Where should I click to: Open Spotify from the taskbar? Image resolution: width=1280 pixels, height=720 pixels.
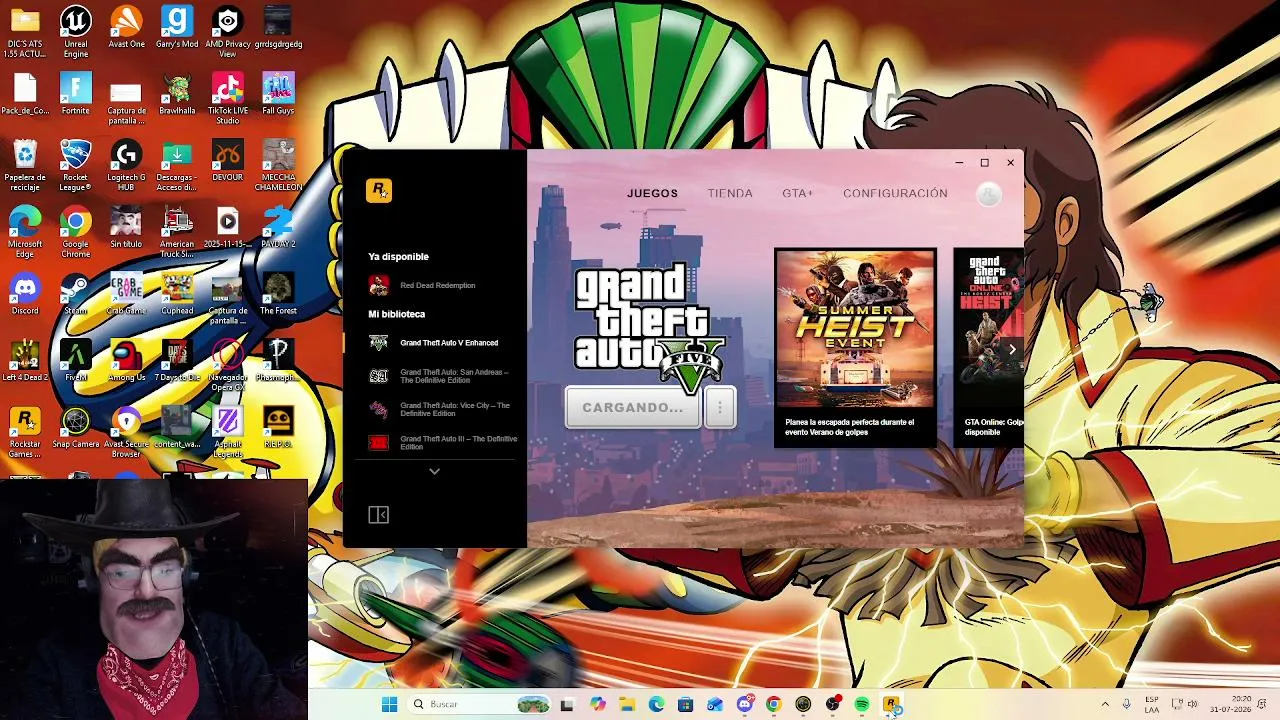(862, 704)
